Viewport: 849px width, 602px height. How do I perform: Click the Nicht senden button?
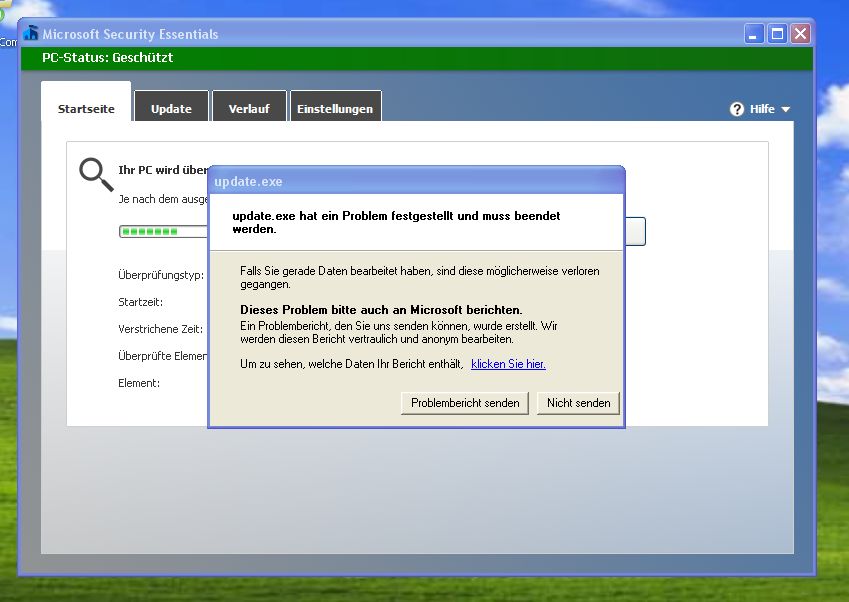pyautogui.click(x=578, y=403)
